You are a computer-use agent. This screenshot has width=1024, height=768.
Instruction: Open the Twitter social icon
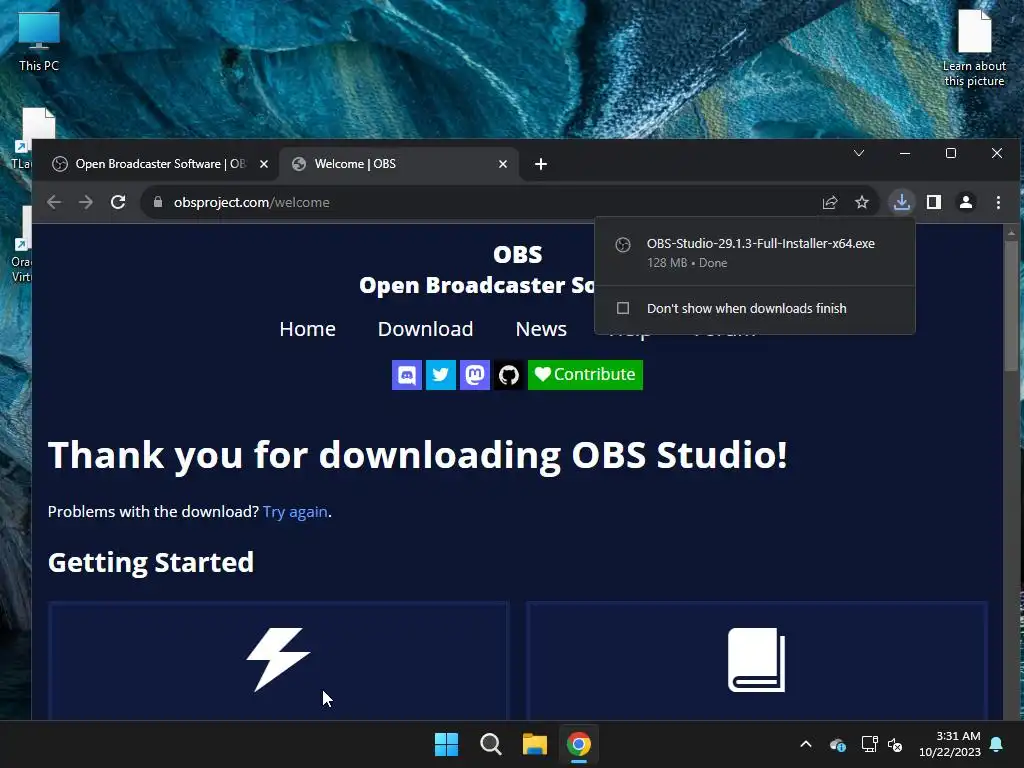[x=441, y=375]
